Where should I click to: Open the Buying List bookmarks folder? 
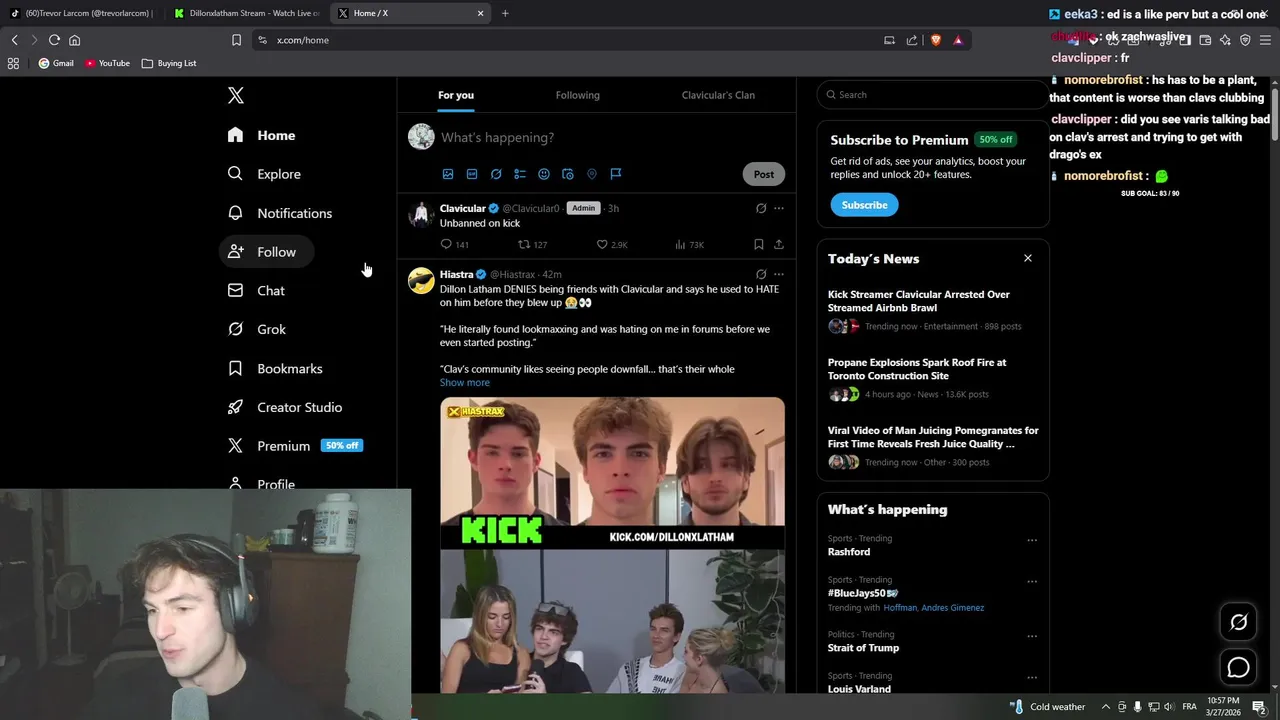169,63
